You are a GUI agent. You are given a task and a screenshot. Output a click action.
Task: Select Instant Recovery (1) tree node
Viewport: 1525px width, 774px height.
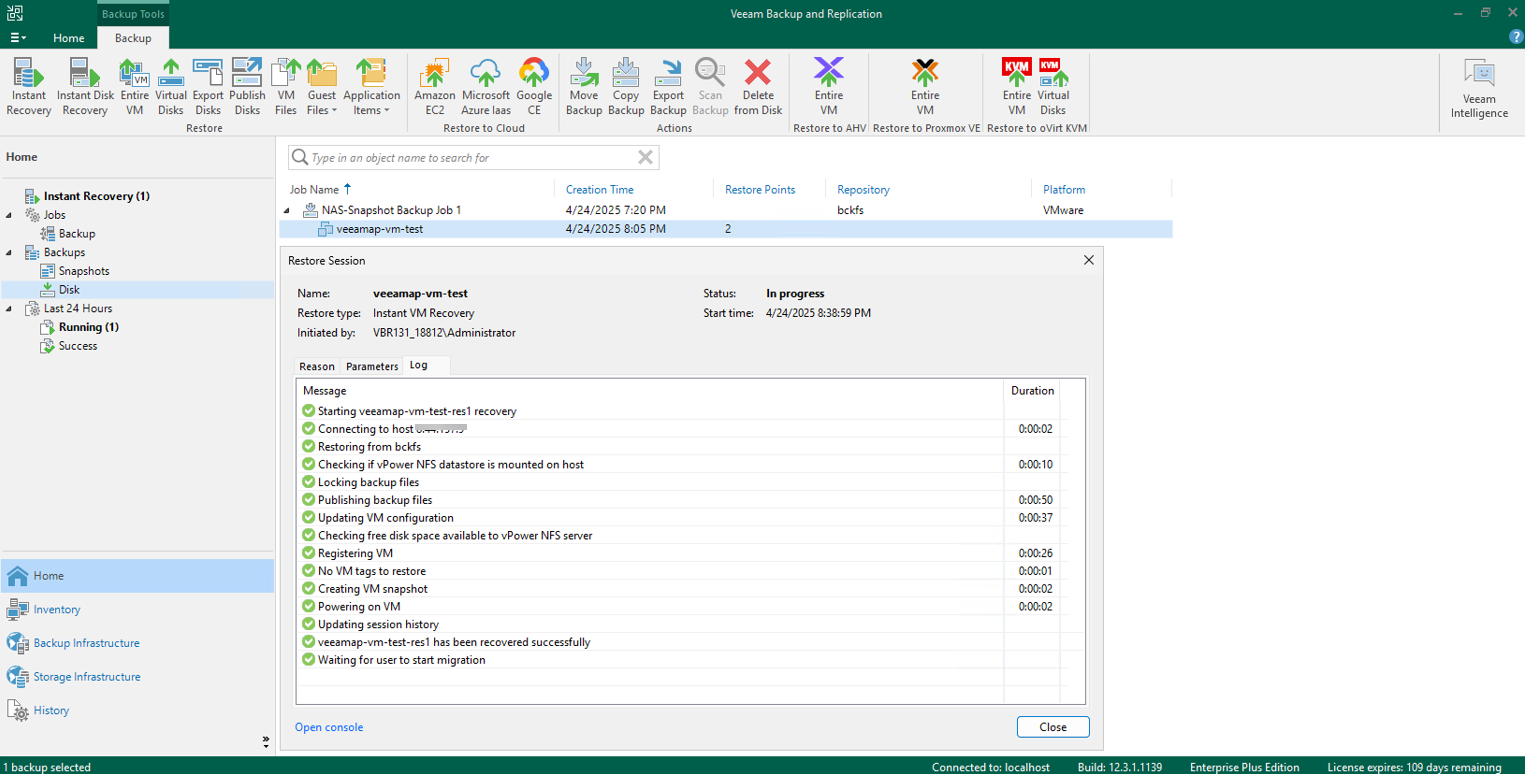pos(96,196)
